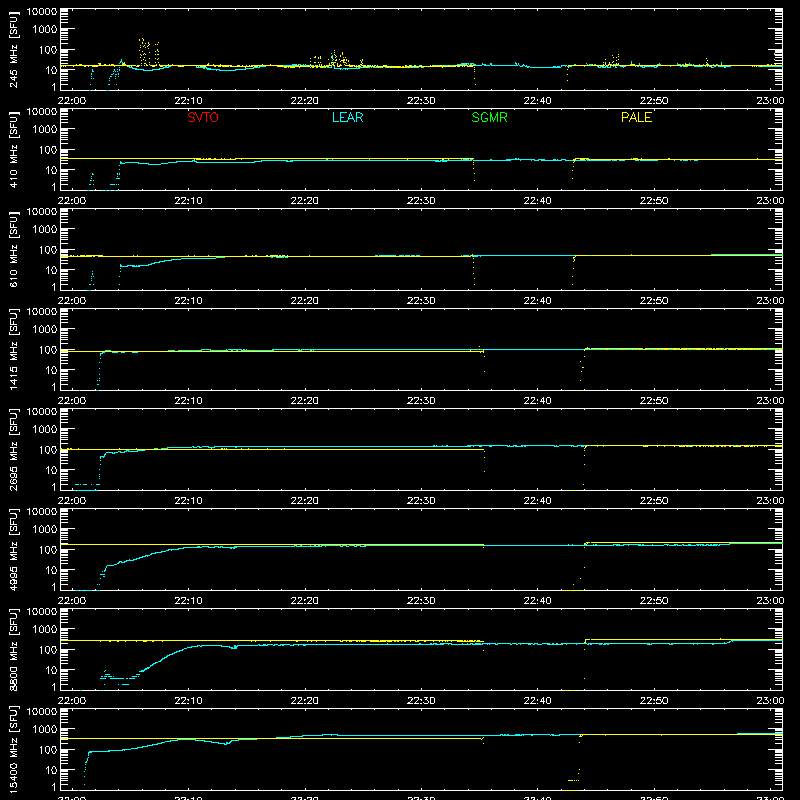Screen dimensions: 800x800
Task: Click the 10000 tick of the 245 MHz plot
Action: [x=42, y=12]
